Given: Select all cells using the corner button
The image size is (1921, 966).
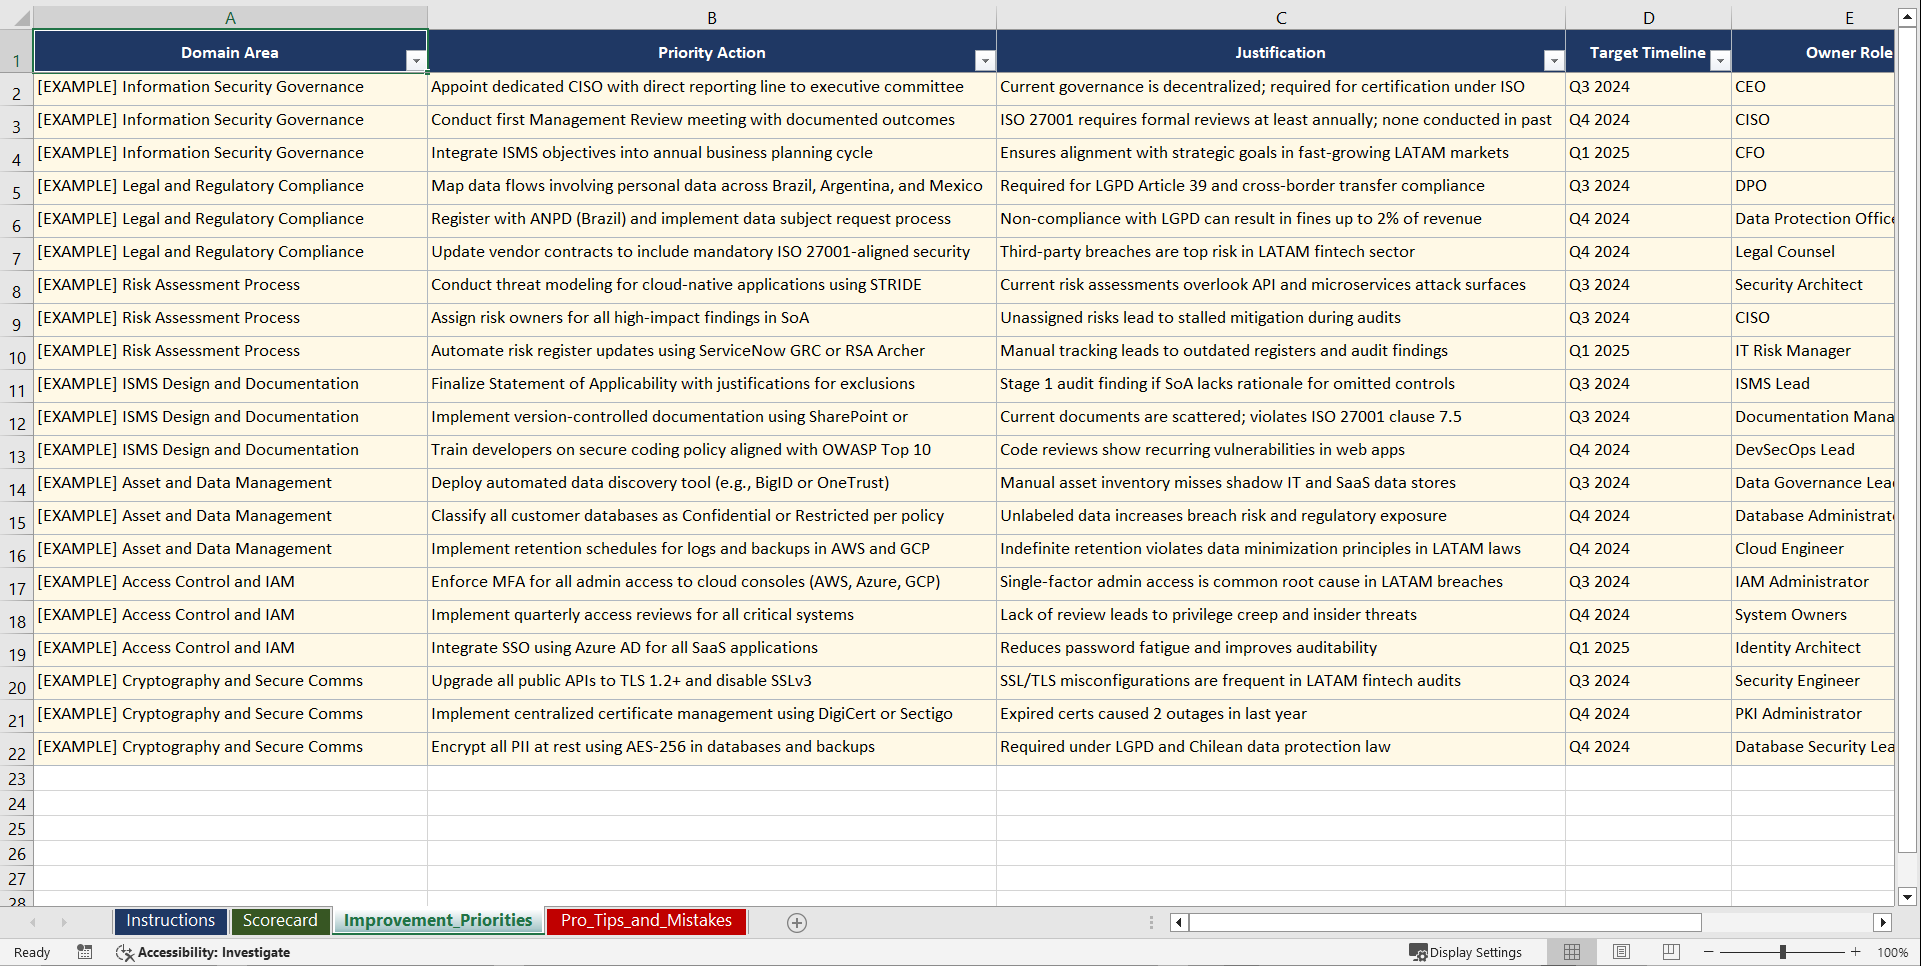Looking at the screenshot, I should click(18, 17).
